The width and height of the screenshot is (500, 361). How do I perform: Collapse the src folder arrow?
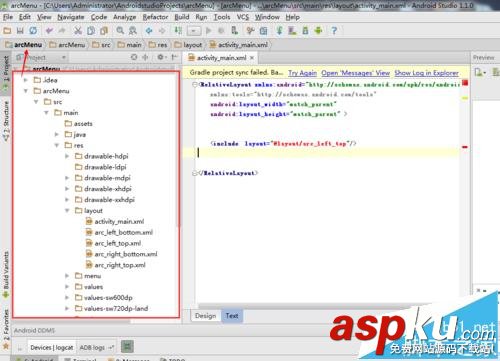pyautogui.click(x=36, y=102)
